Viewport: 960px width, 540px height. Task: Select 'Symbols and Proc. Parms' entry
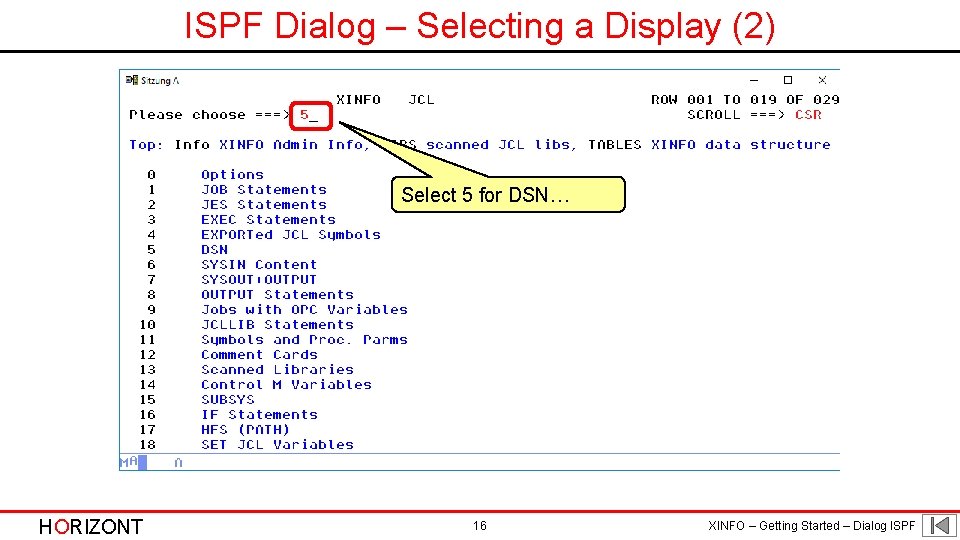tap(304, 340)
